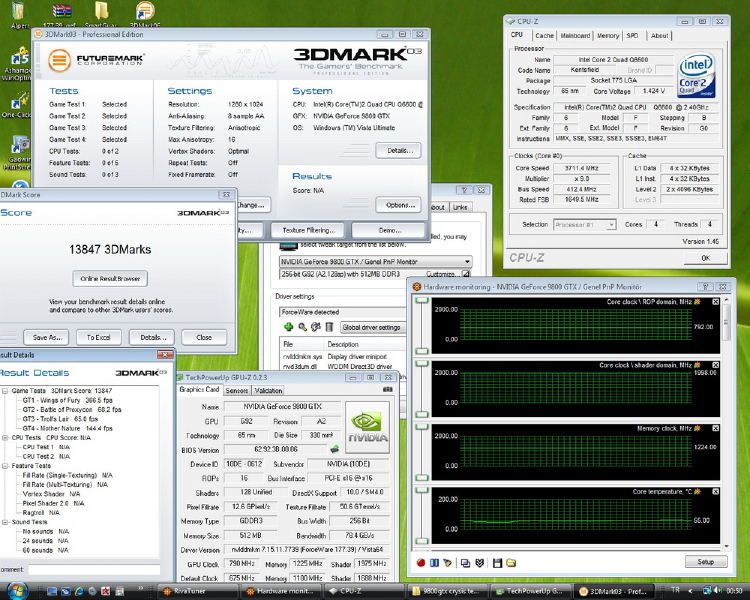The image size is (750, 600).
Task: Click Details button under System in 3DMark03
Action: point(399,150)
